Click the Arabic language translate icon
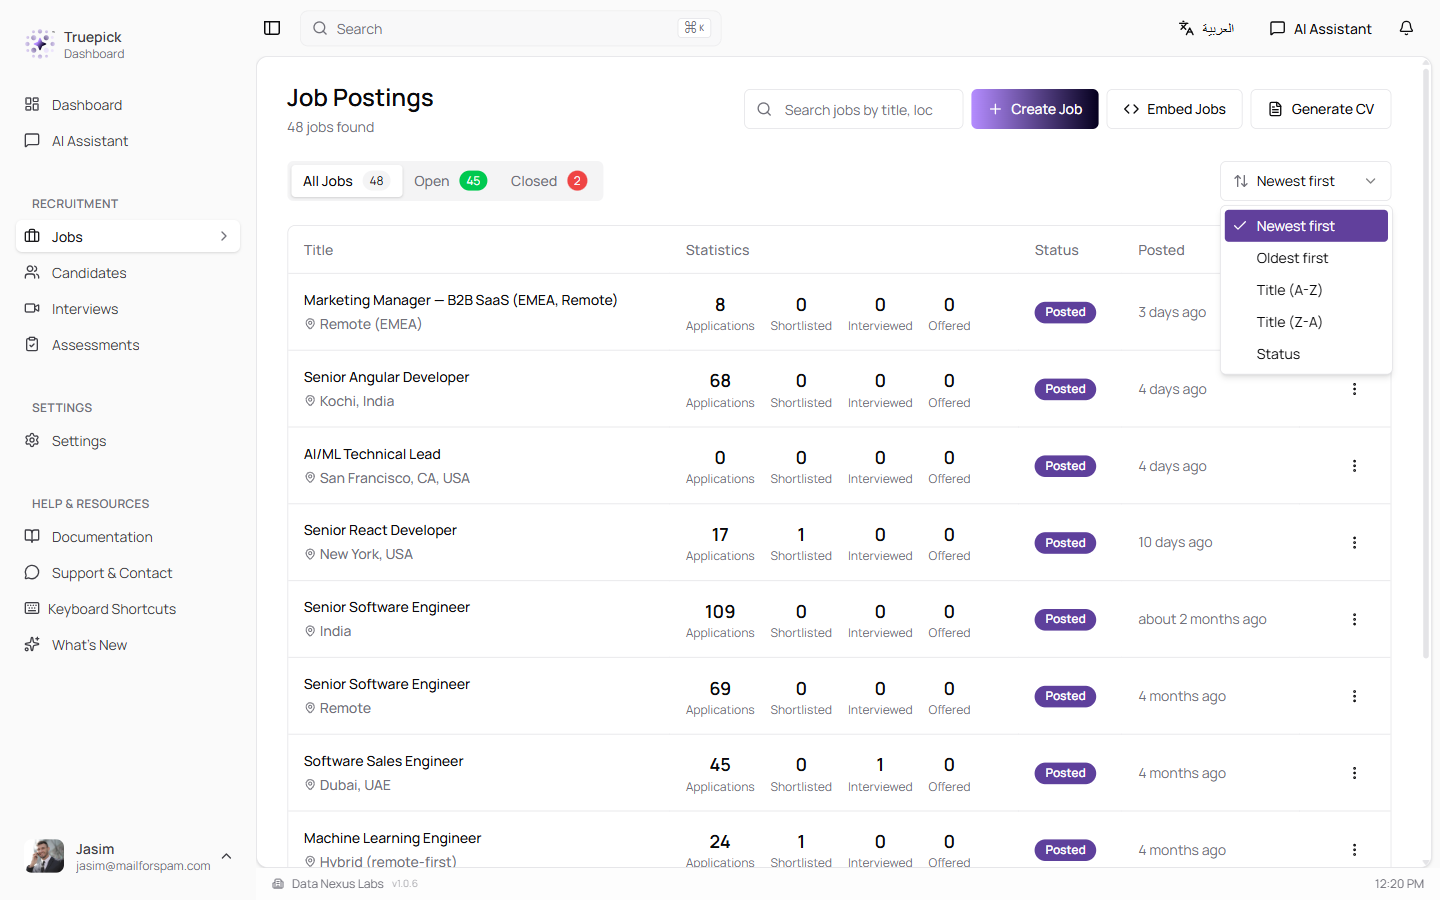Image resolution: width=1440 pixels, height=900 pixels. point(1205,28)
